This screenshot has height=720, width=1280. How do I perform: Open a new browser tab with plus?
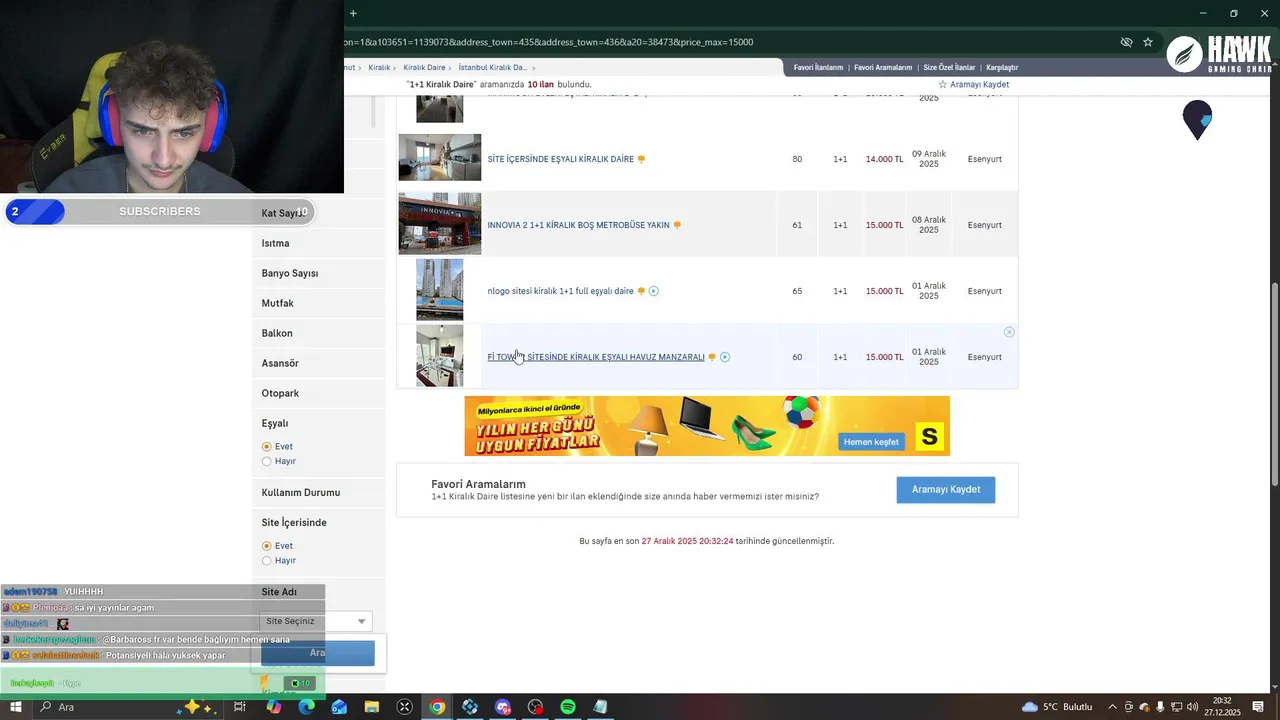point(353,13)
